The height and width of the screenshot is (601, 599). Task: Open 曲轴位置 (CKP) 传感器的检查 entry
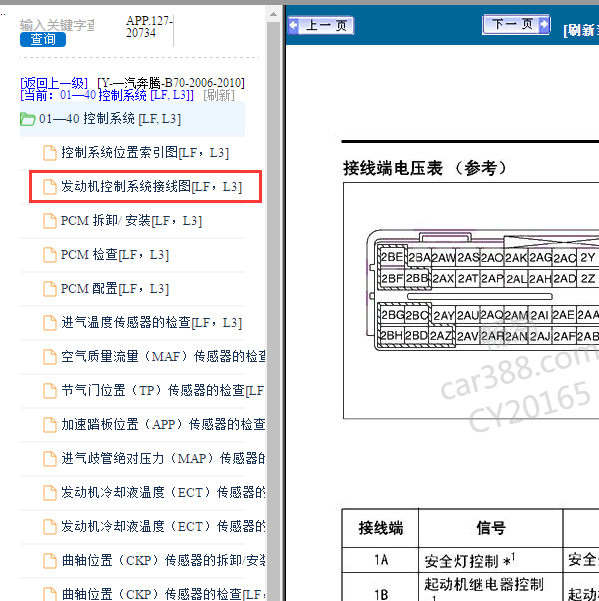pos(163,594)
